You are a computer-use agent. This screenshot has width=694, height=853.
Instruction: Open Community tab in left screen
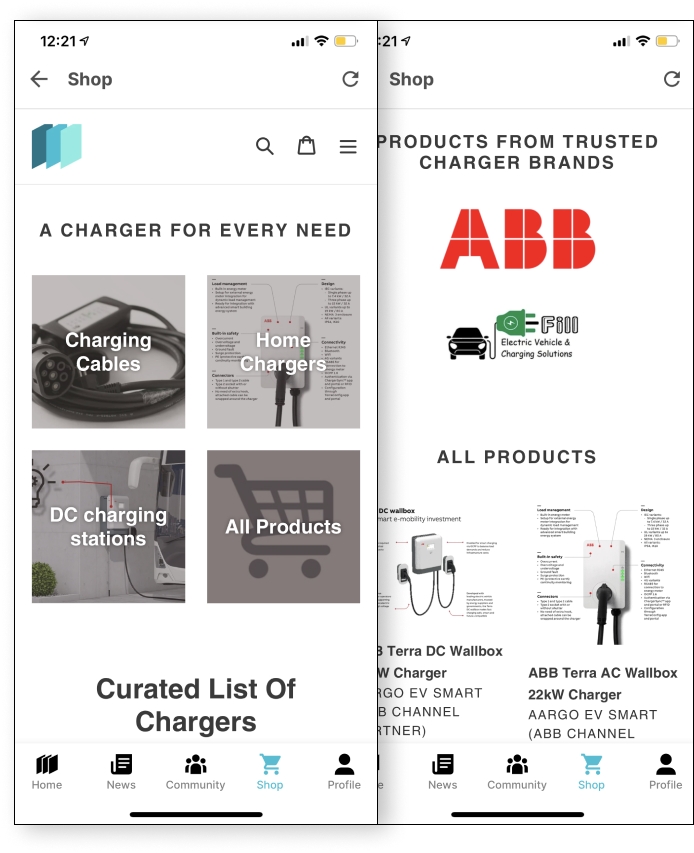pos(195,772)
